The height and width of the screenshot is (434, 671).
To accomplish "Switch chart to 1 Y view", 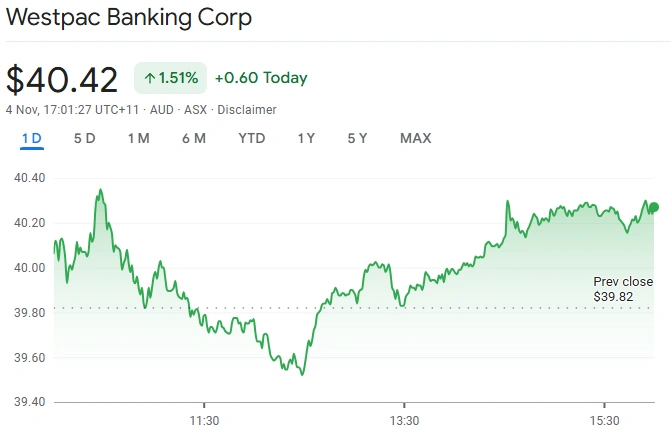I will pyautogui.click(x=306, y=138).
